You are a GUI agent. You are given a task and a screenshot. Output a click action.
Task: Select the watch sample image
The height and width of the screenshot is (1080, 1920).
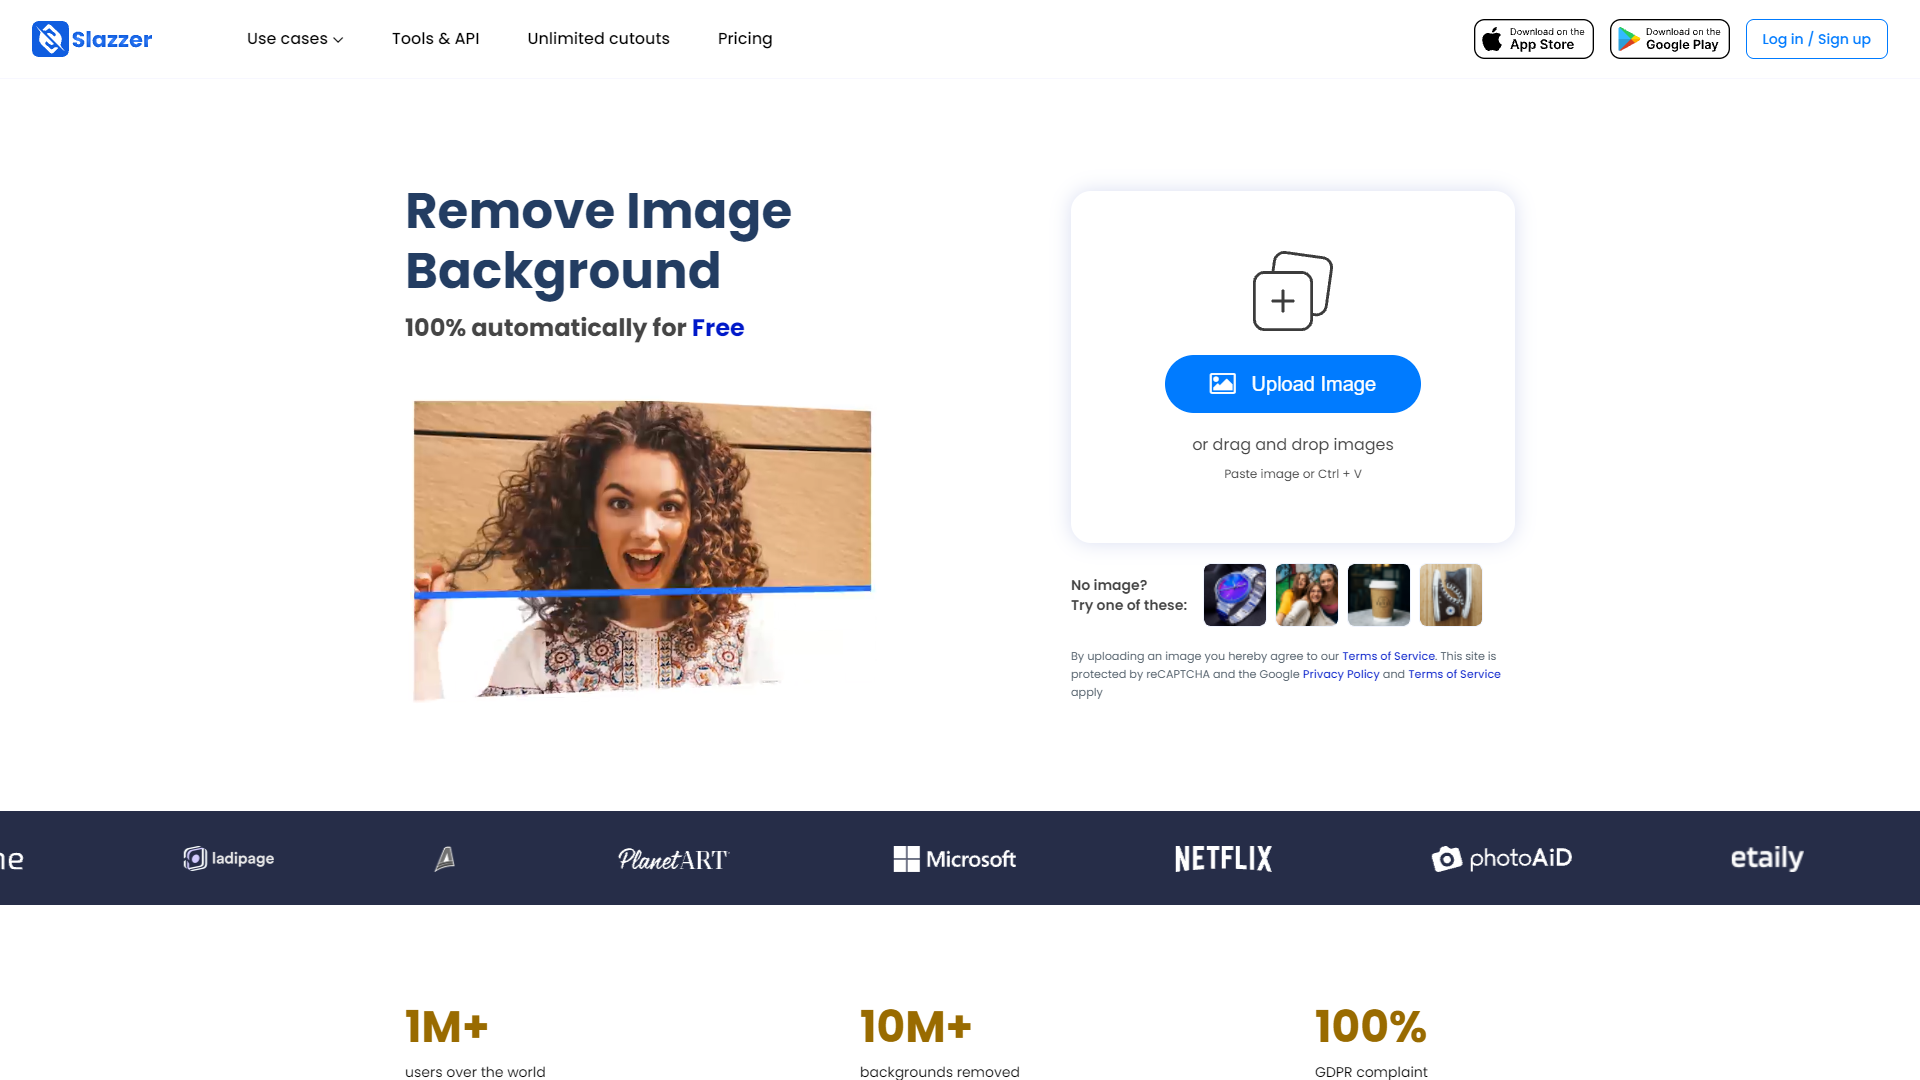(1234, 594)
